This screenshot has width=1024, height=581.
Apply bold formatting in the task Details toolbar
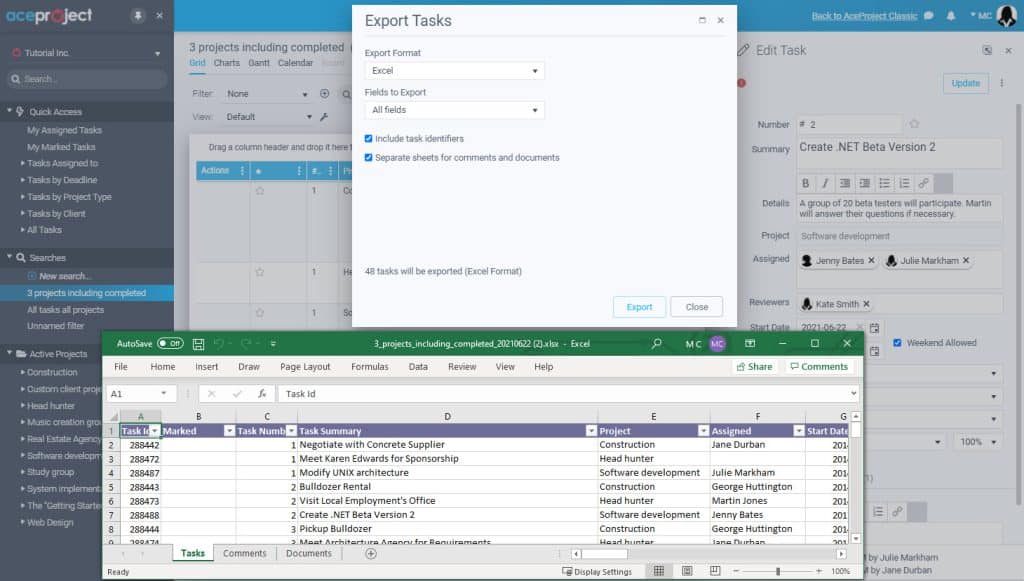(806, 183)
